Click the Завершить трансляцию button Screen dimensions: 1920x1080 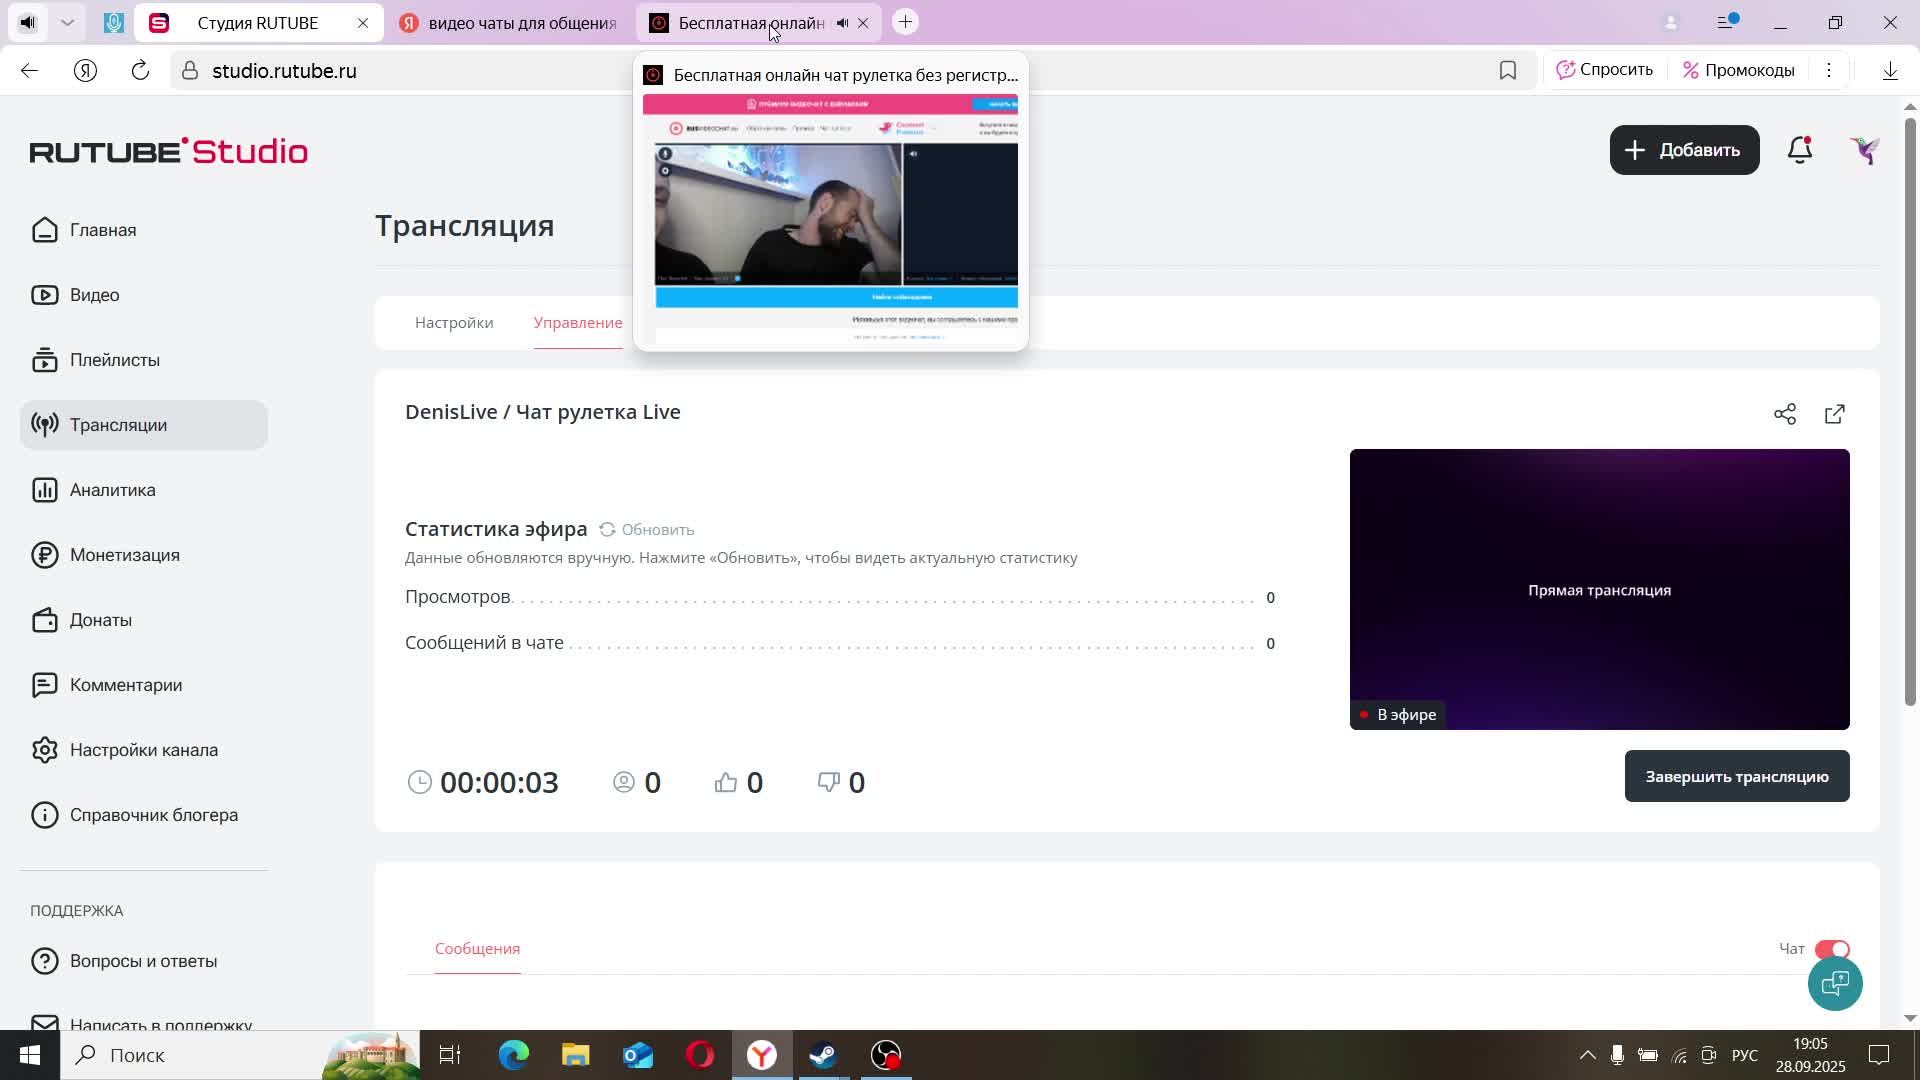(x=1736, y=776)
